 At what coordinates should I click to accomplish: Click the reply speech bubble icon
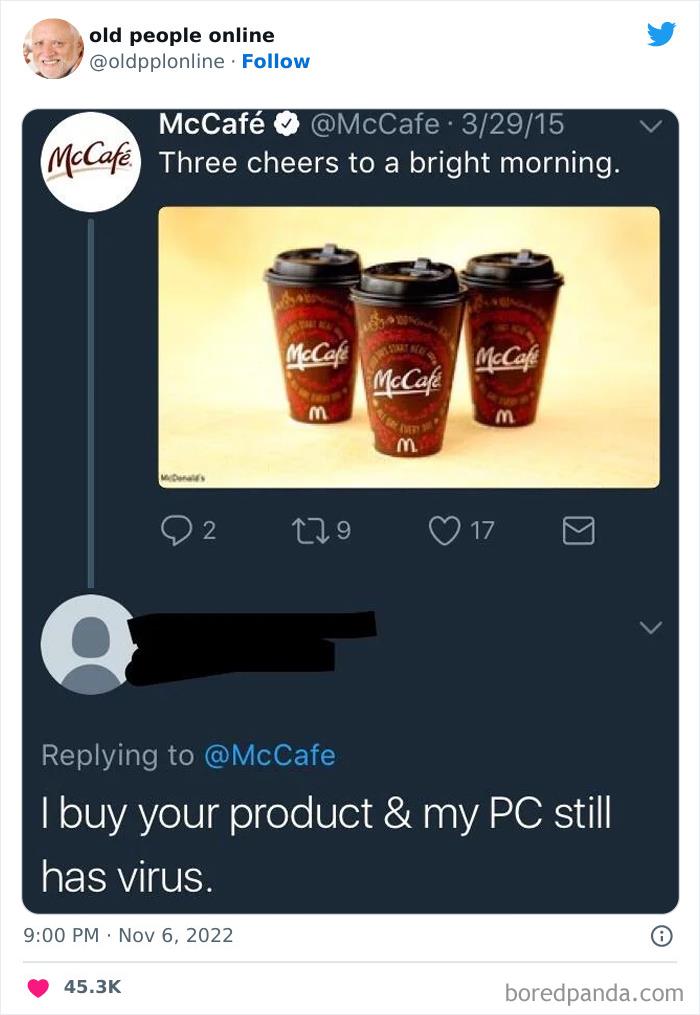[178, 530]
